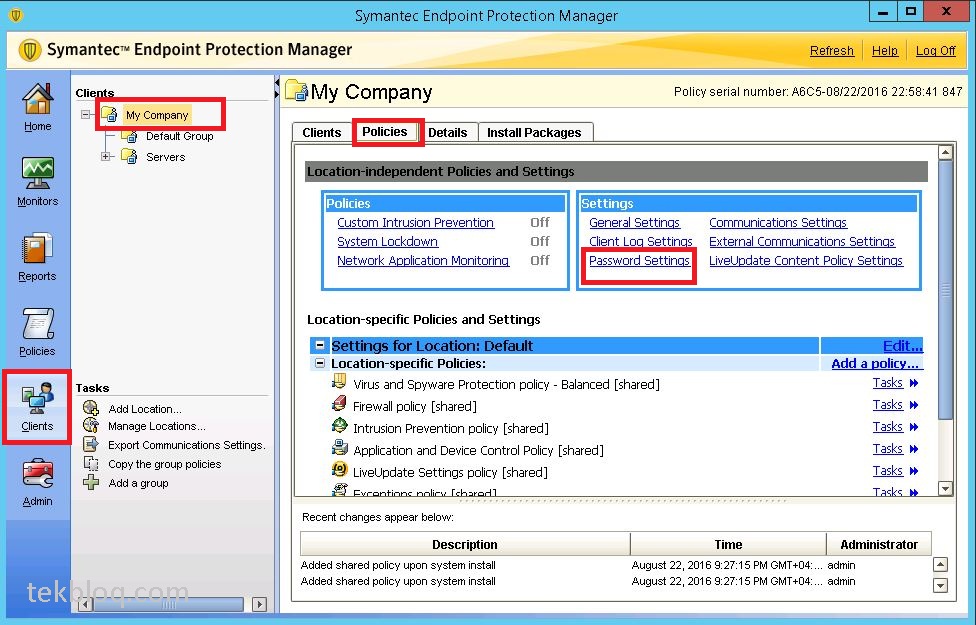Open Tasks menu for LiveUpdate Settings policy
This screenshot has height=625, width=976.
(x=895, y=471)
